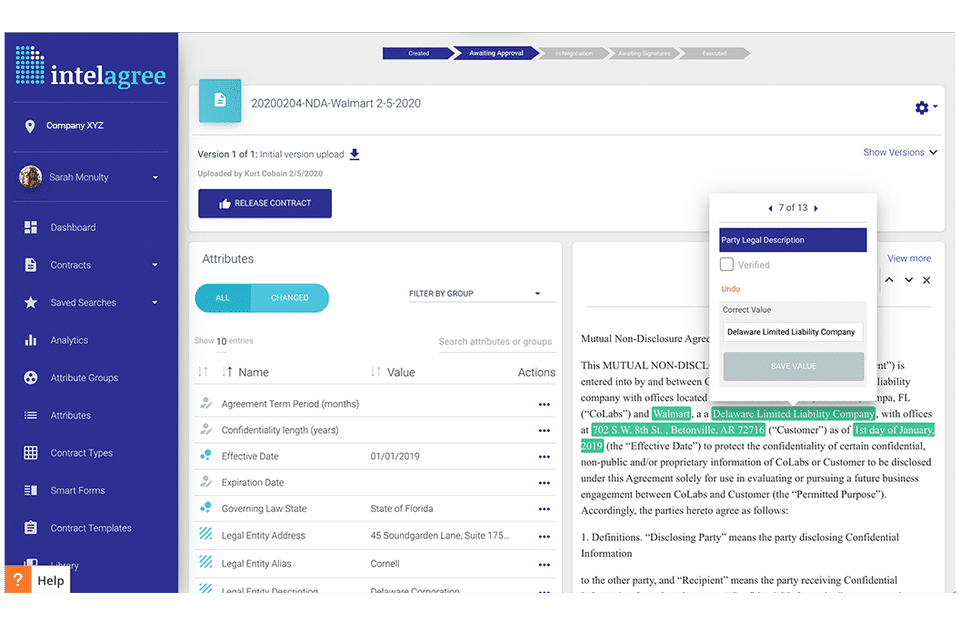This screenshot has width=960, height=625.
Task: Click the Undo link in popup
Action: (x=730, y=289)
